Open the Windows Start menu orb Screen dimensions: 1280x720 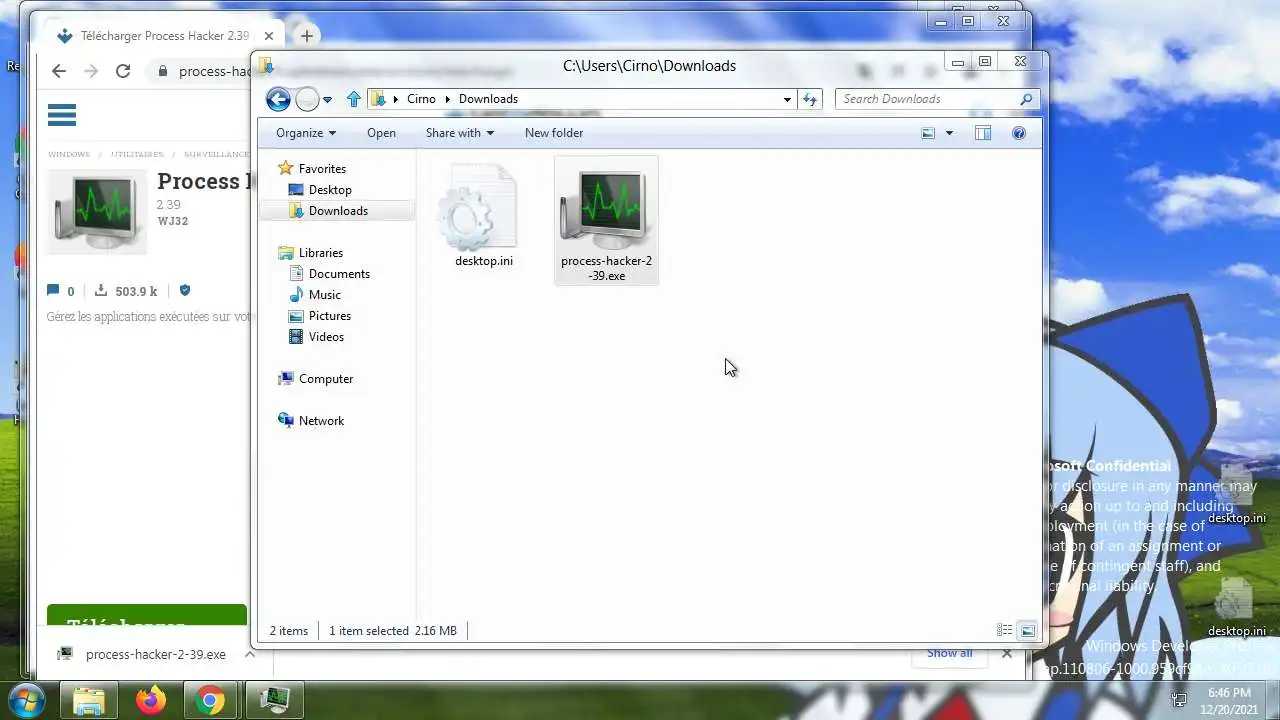(26, 699)
